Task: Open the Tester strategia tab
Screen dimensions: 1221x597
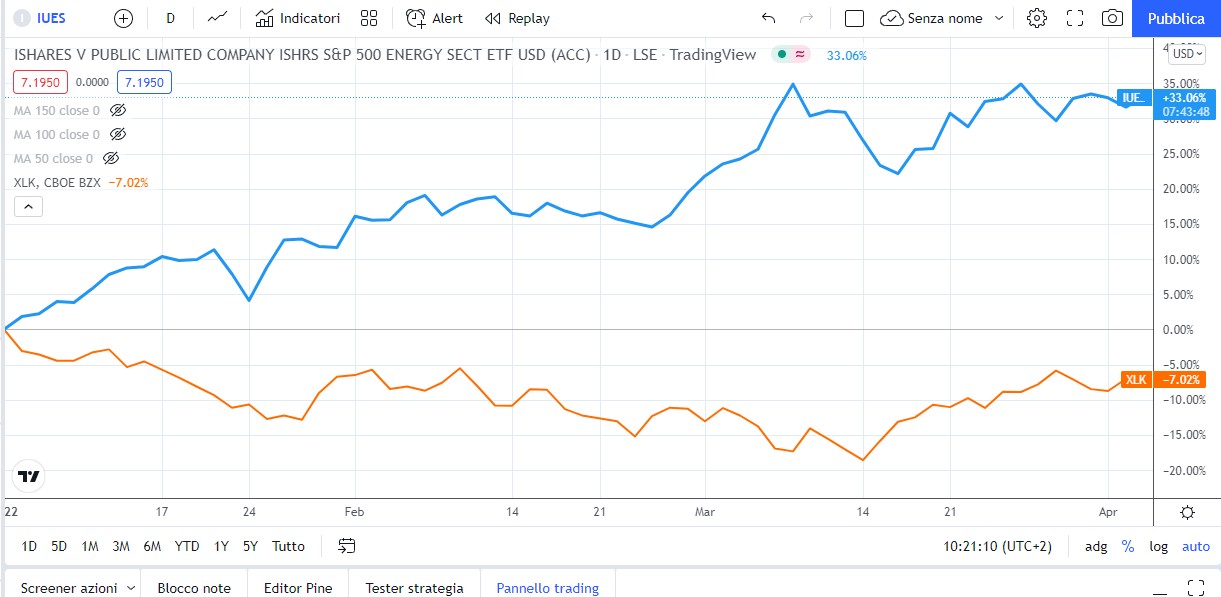Action: (x=414, y=587)
